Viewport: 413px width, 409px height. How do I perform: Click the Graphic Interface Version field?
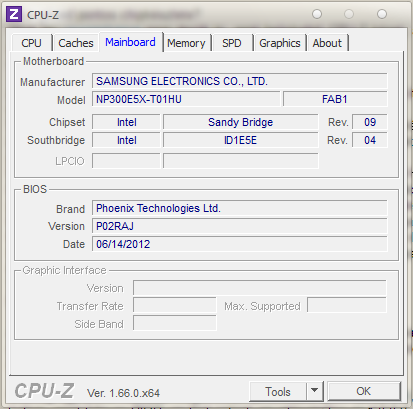pos(260,288)
